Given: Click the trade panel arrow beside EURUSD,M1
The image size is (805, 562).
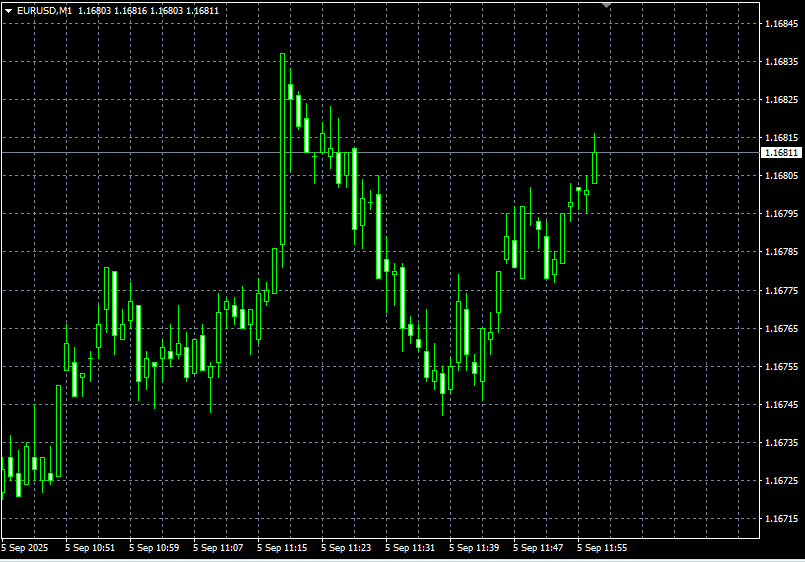Looking at the screenshot, I should [x=8, y=10].
